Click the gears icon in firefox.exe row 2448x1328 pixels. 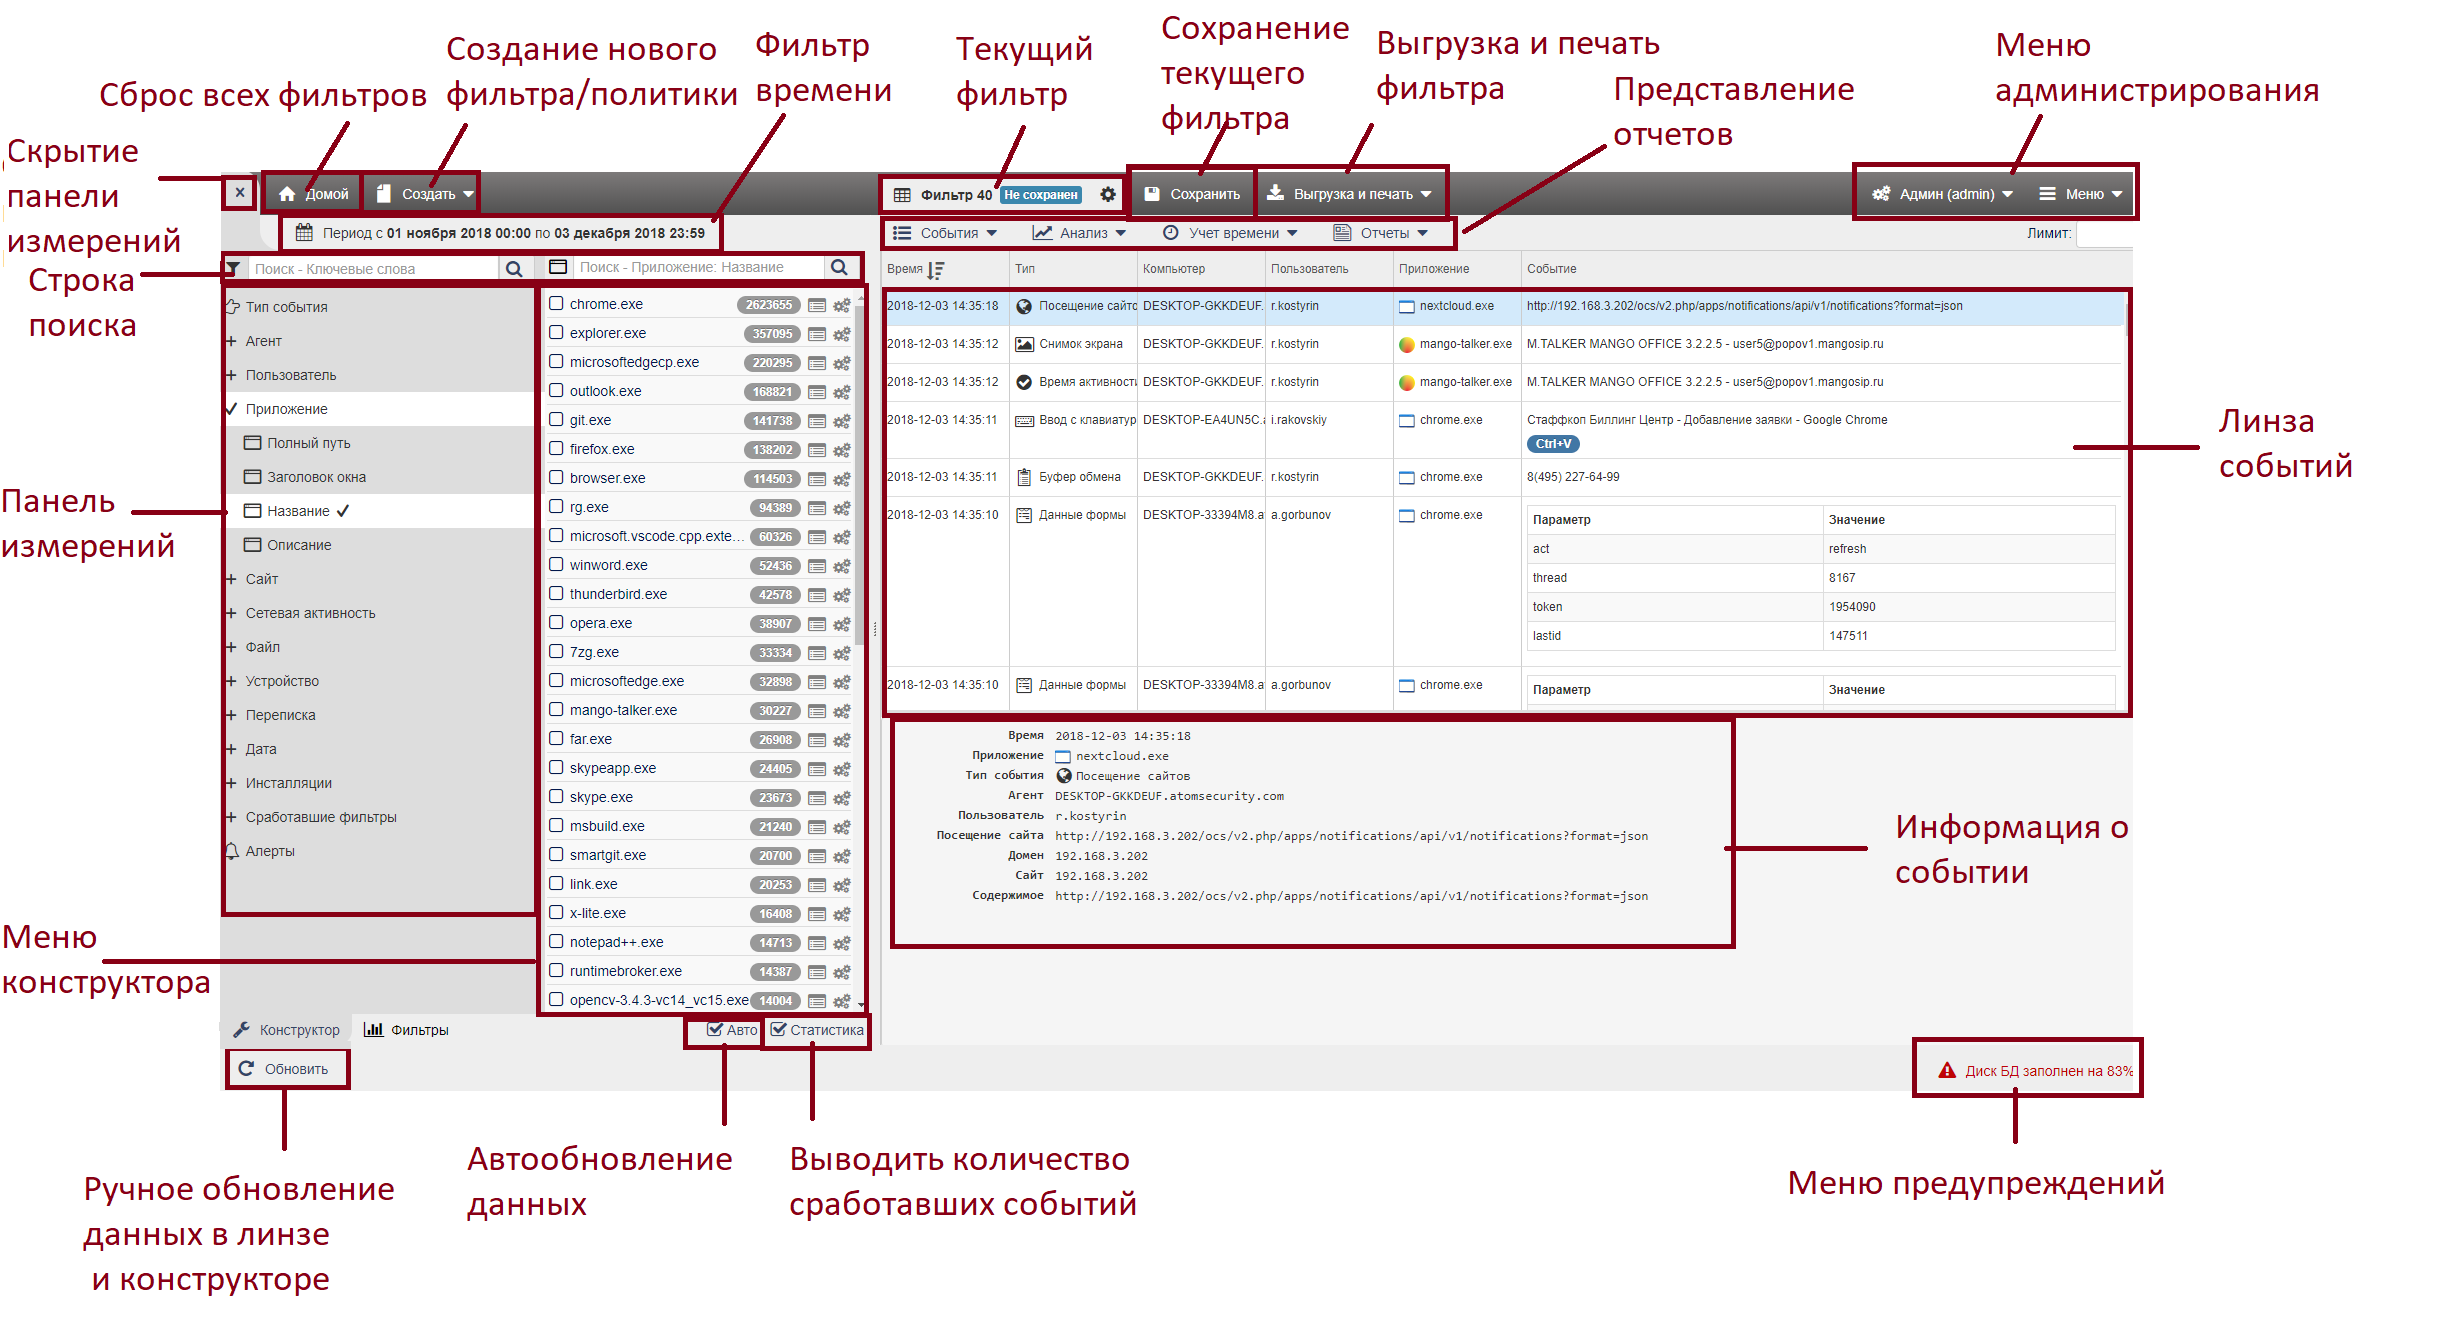click(842, 450)
